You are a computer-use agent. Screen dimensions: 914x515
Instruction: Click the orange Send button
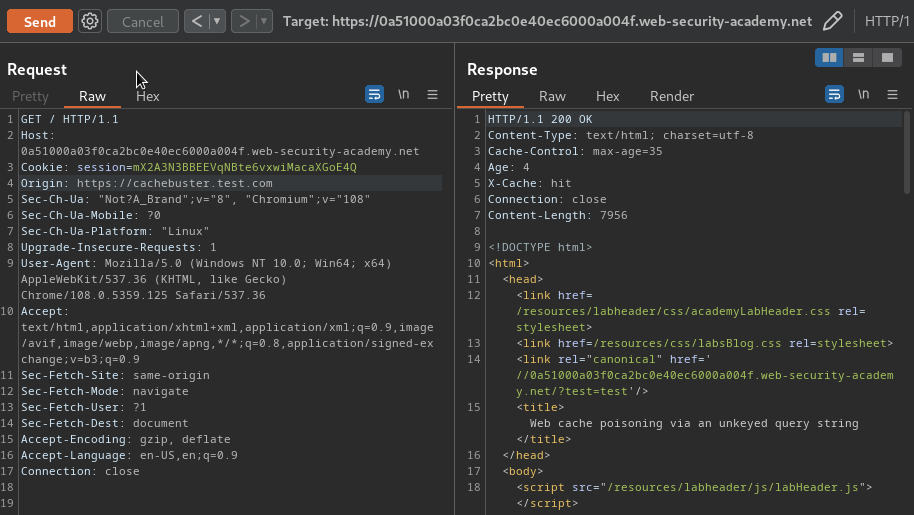click(40, 22)
